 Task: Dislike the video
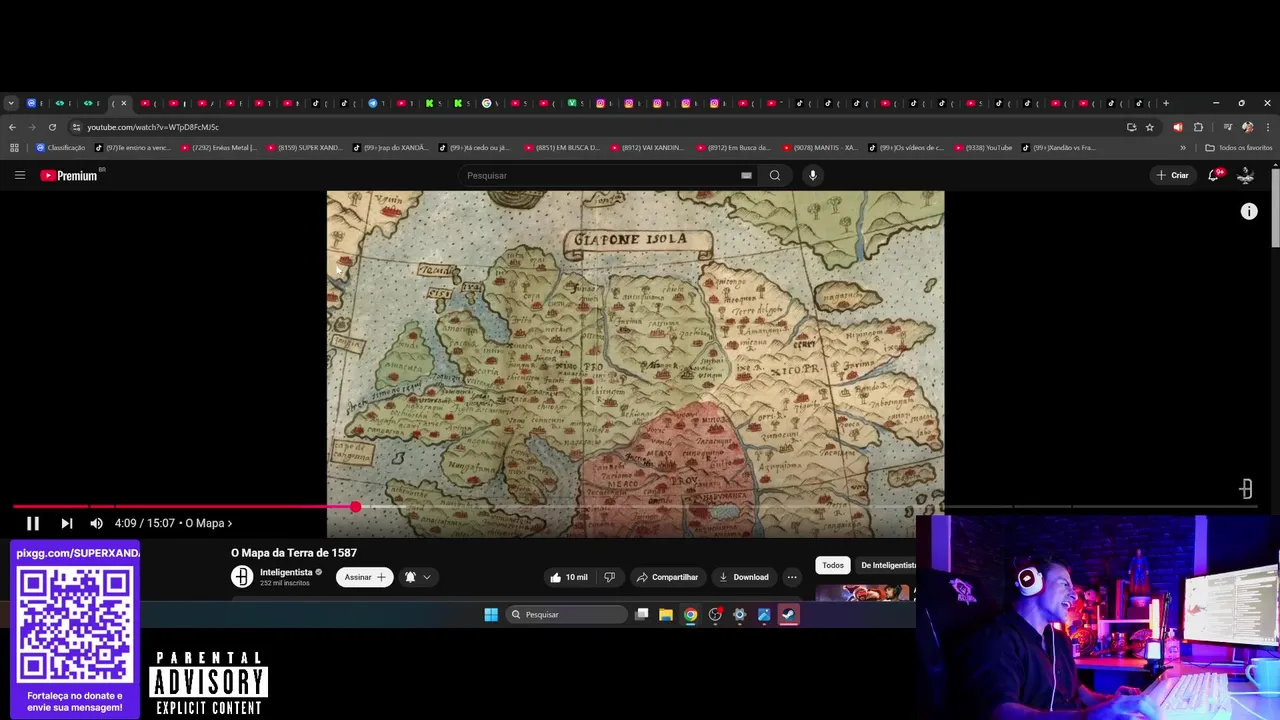(609, 577)
